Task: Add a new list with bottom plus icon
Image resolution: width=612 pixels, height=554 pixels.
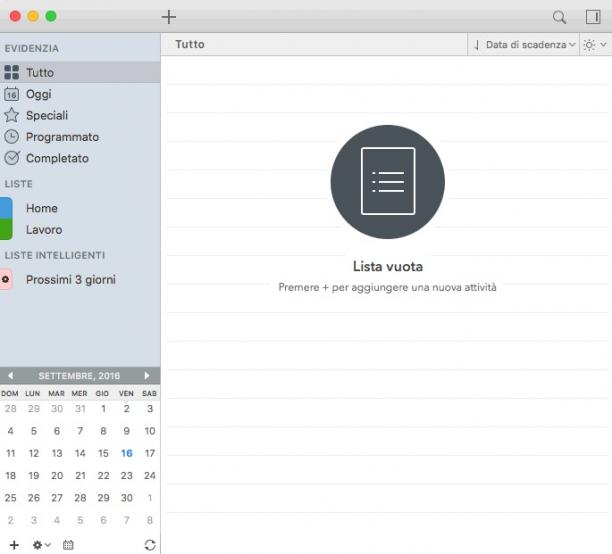Action: click(x=14, y=545)
